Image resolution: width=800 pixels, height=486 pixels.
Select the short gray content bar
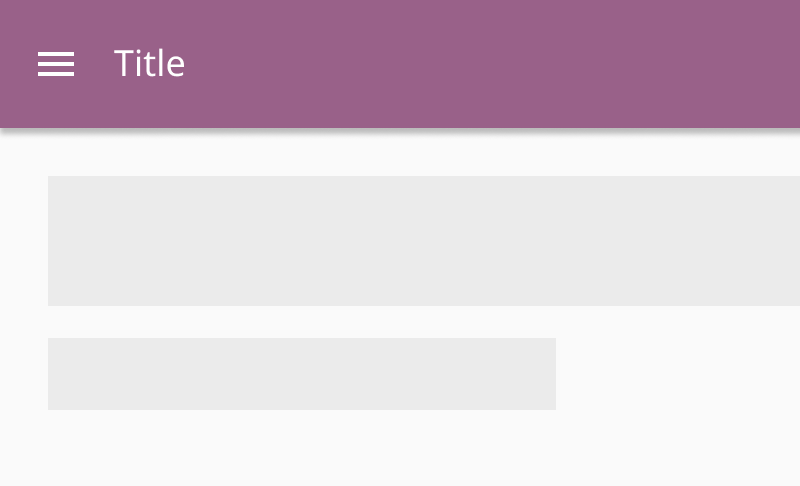click(x=302, y=374)
